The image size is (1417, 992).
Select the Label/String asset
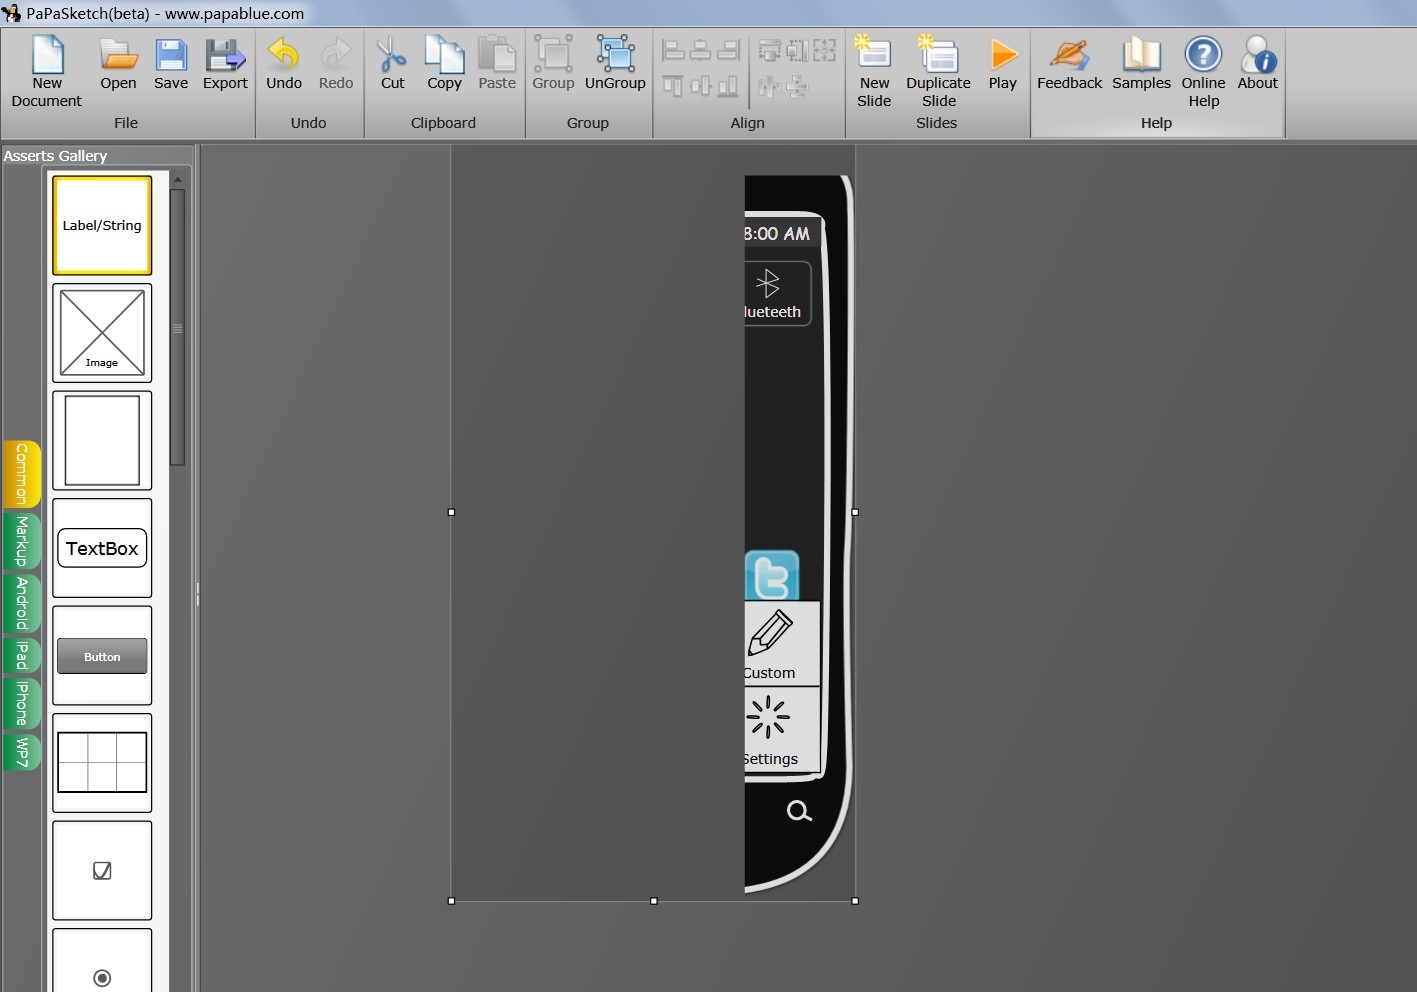tap(102, 225)
